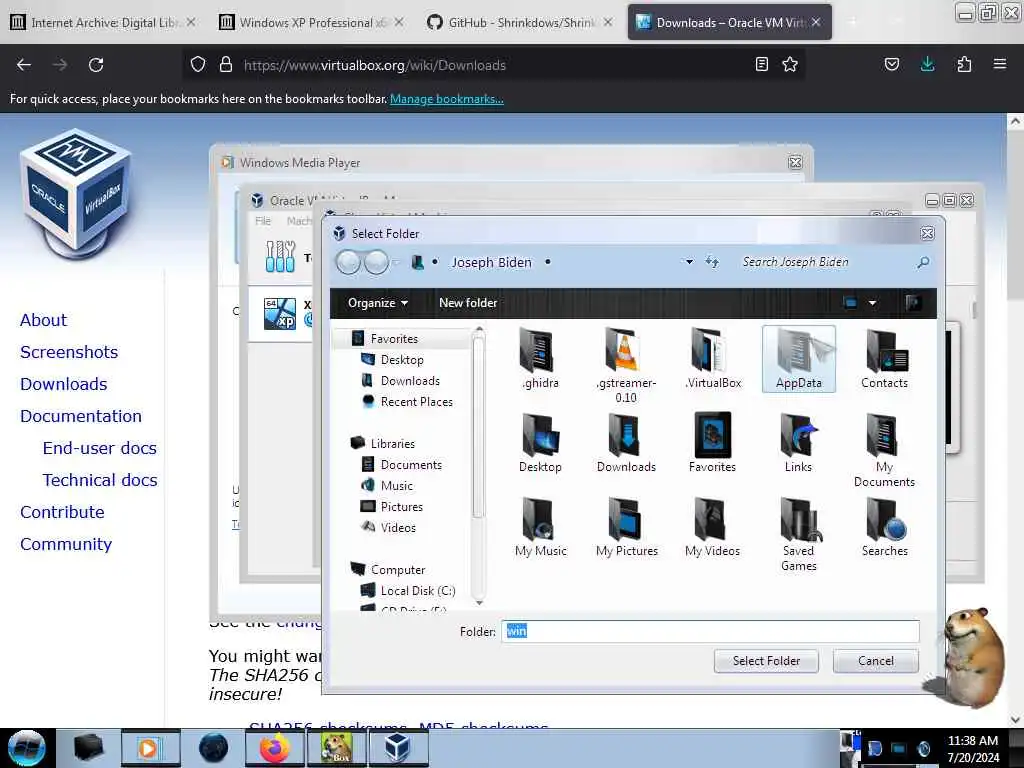Open the Firefox application menu
The height and width of the screenshot is (768, 1024).
pyautogui.click(x=1000, y=64)
